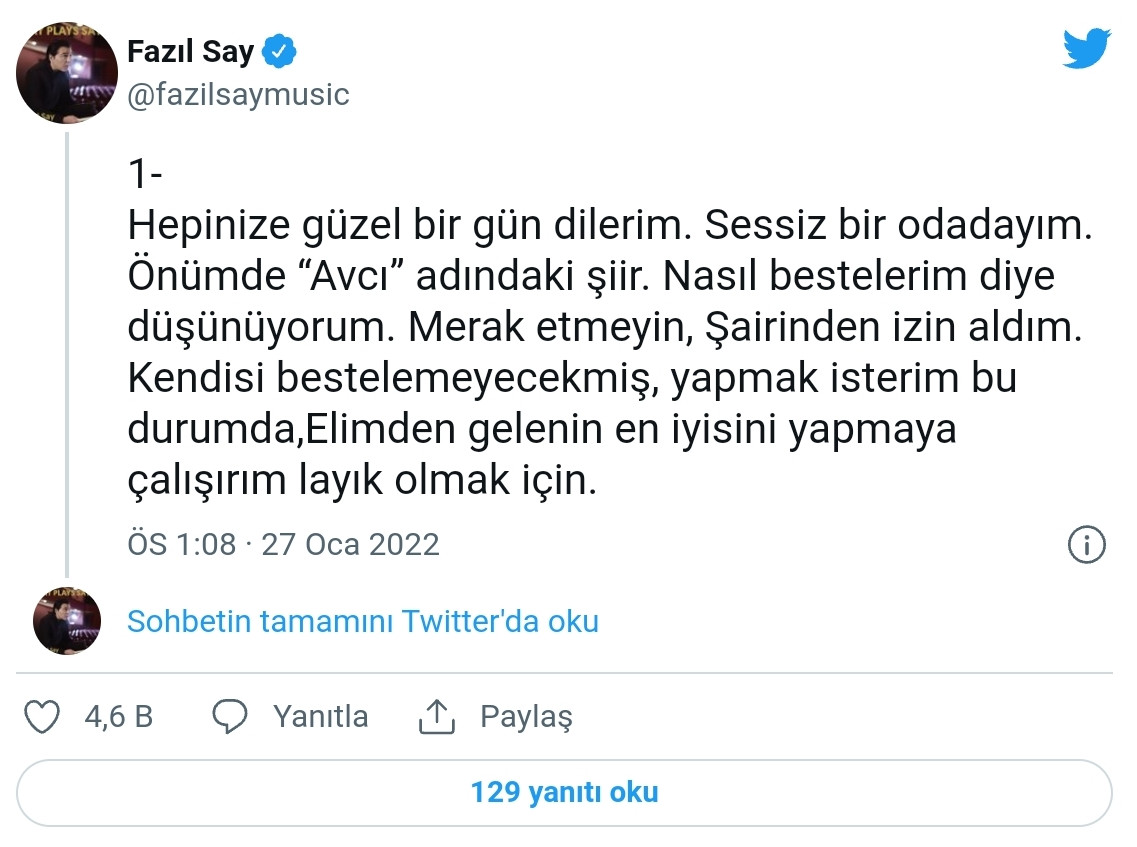Click the @fazilsaymusic handle
1137x847 pixels.
click(x=237, y=95)
